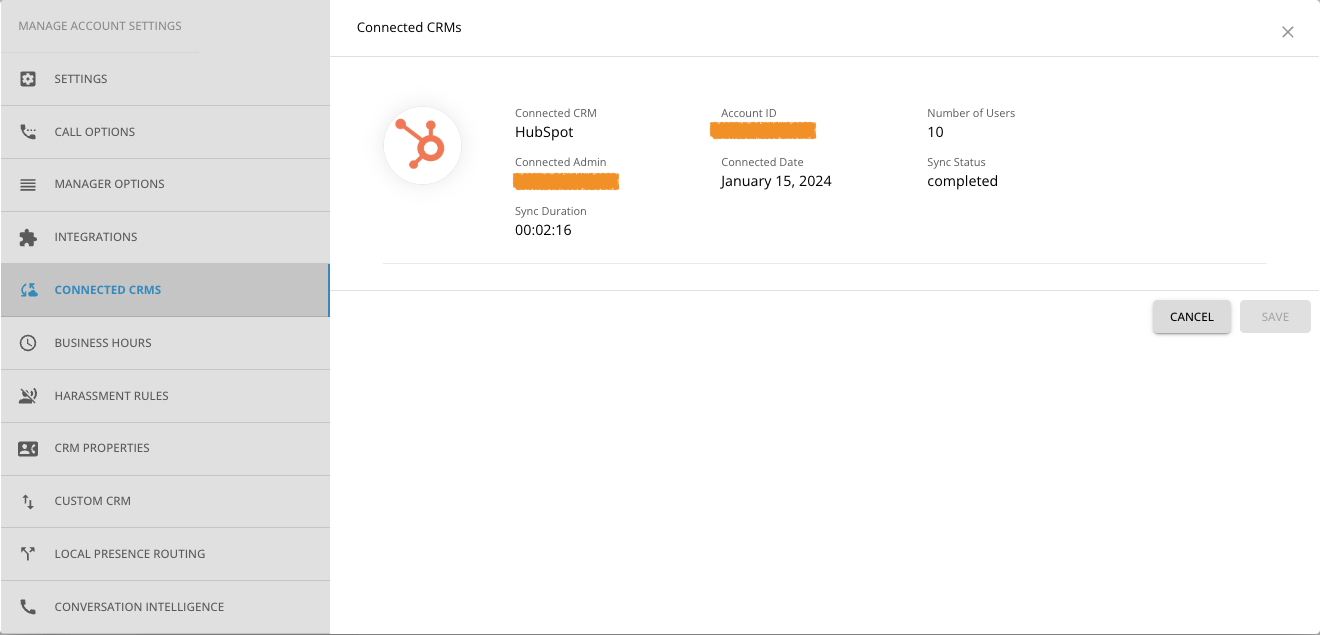Click the Connected CRMs dialog title
This screenshot has width=1320, height=635.
409,27
